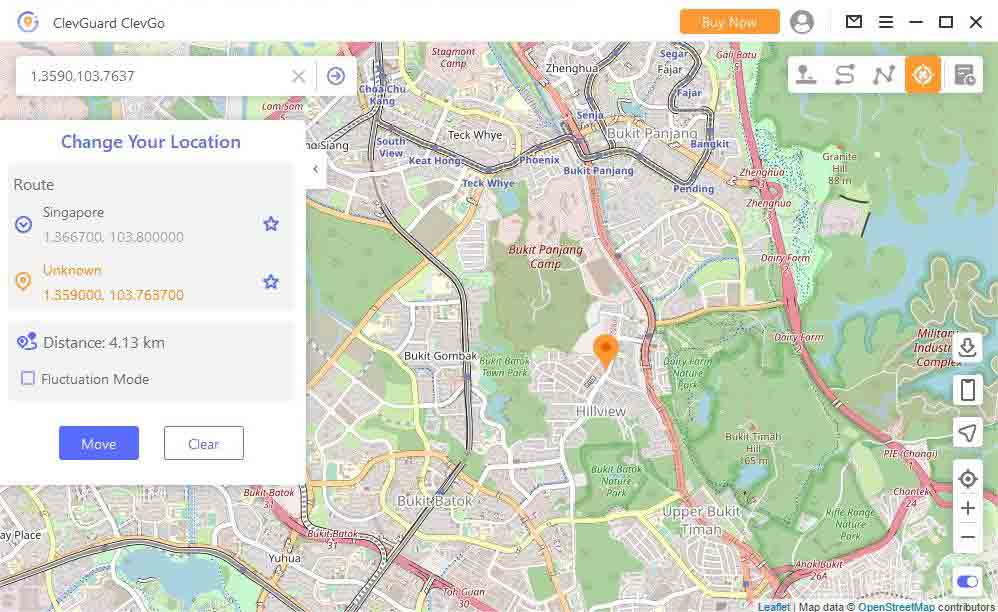Select the multi-spot route mode icon

[883, 75]
